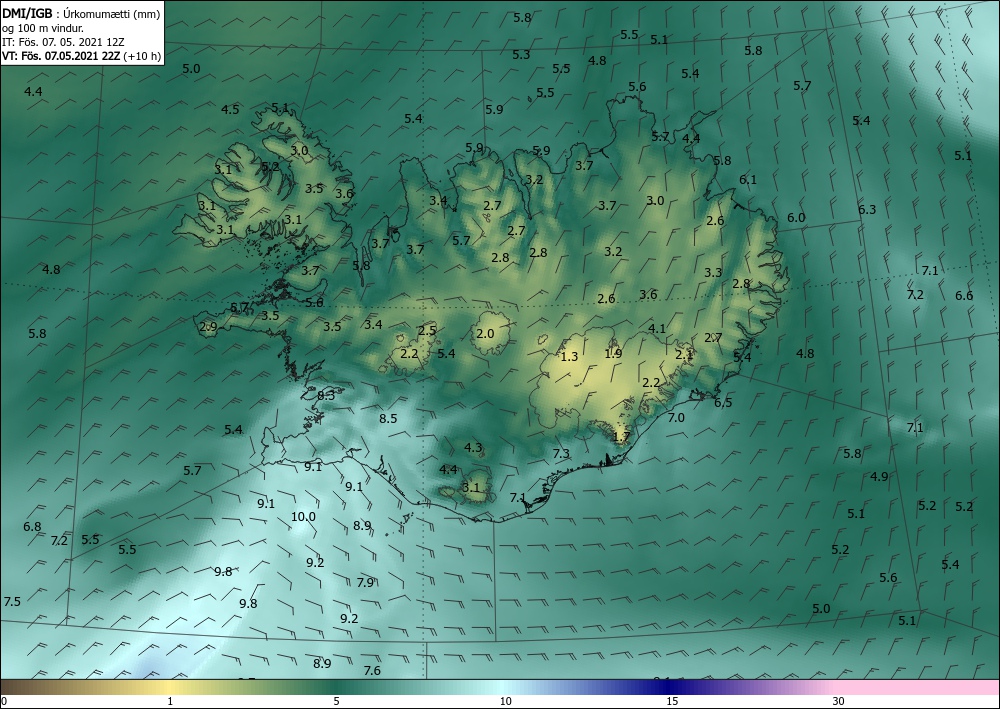Click the 6.8 value on the map
1000x709 pixels.
click(x=33, y=527)
